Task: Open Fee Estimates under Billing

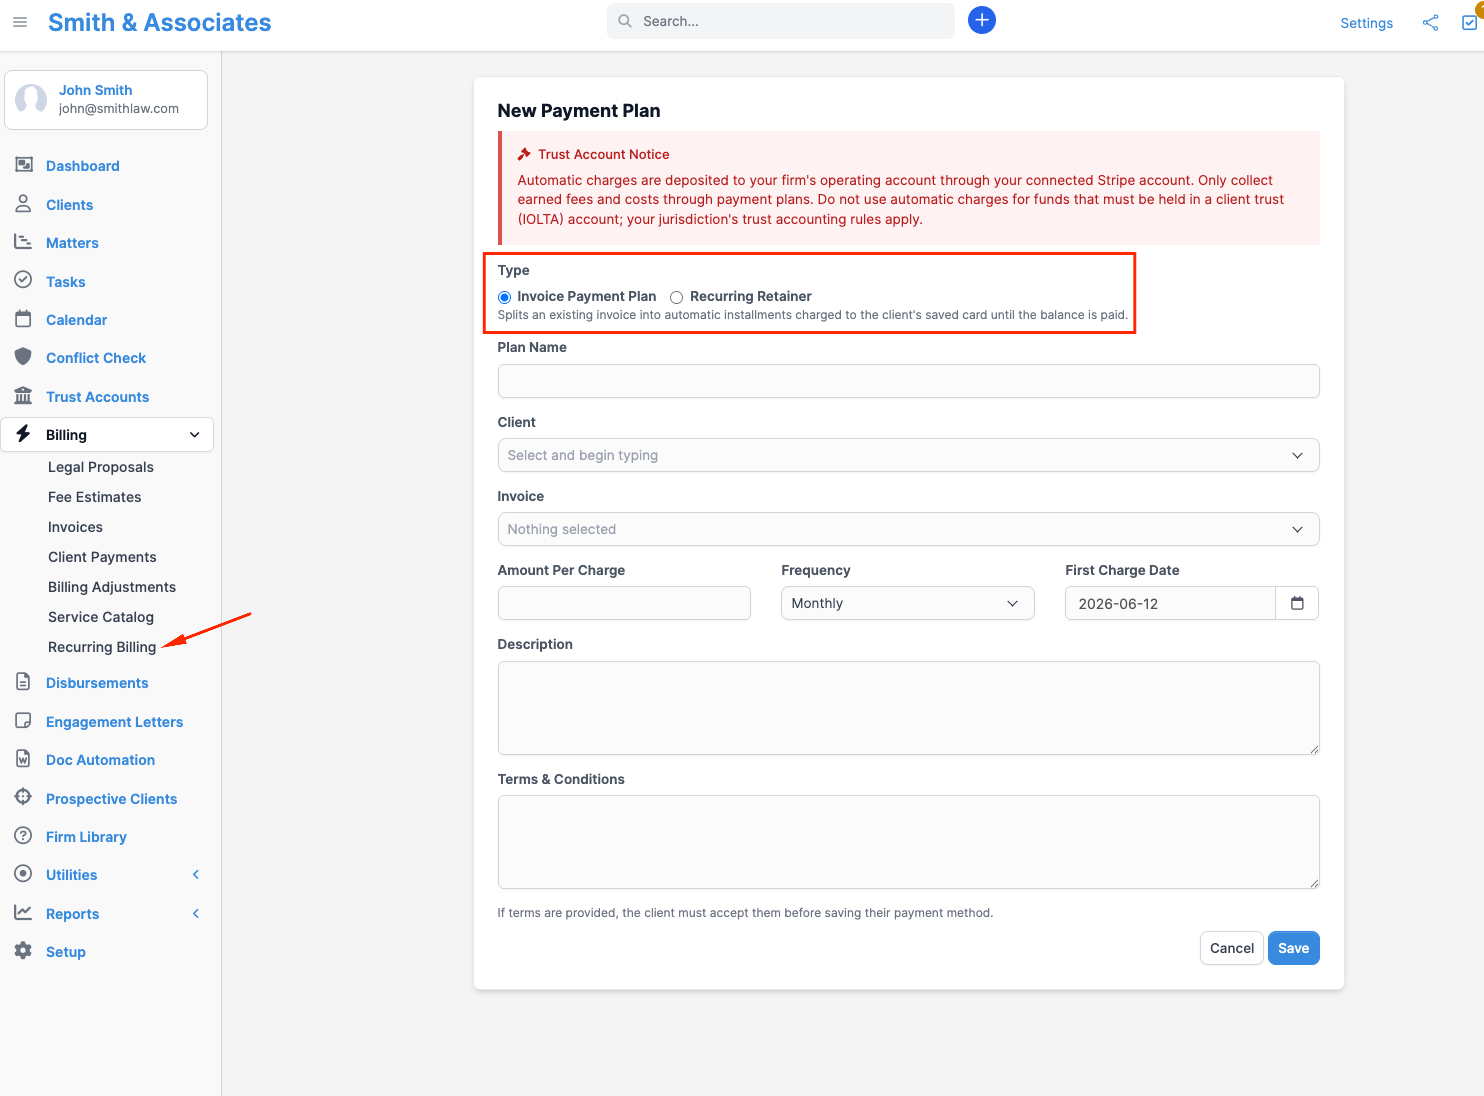Action: tap(95, 497)
